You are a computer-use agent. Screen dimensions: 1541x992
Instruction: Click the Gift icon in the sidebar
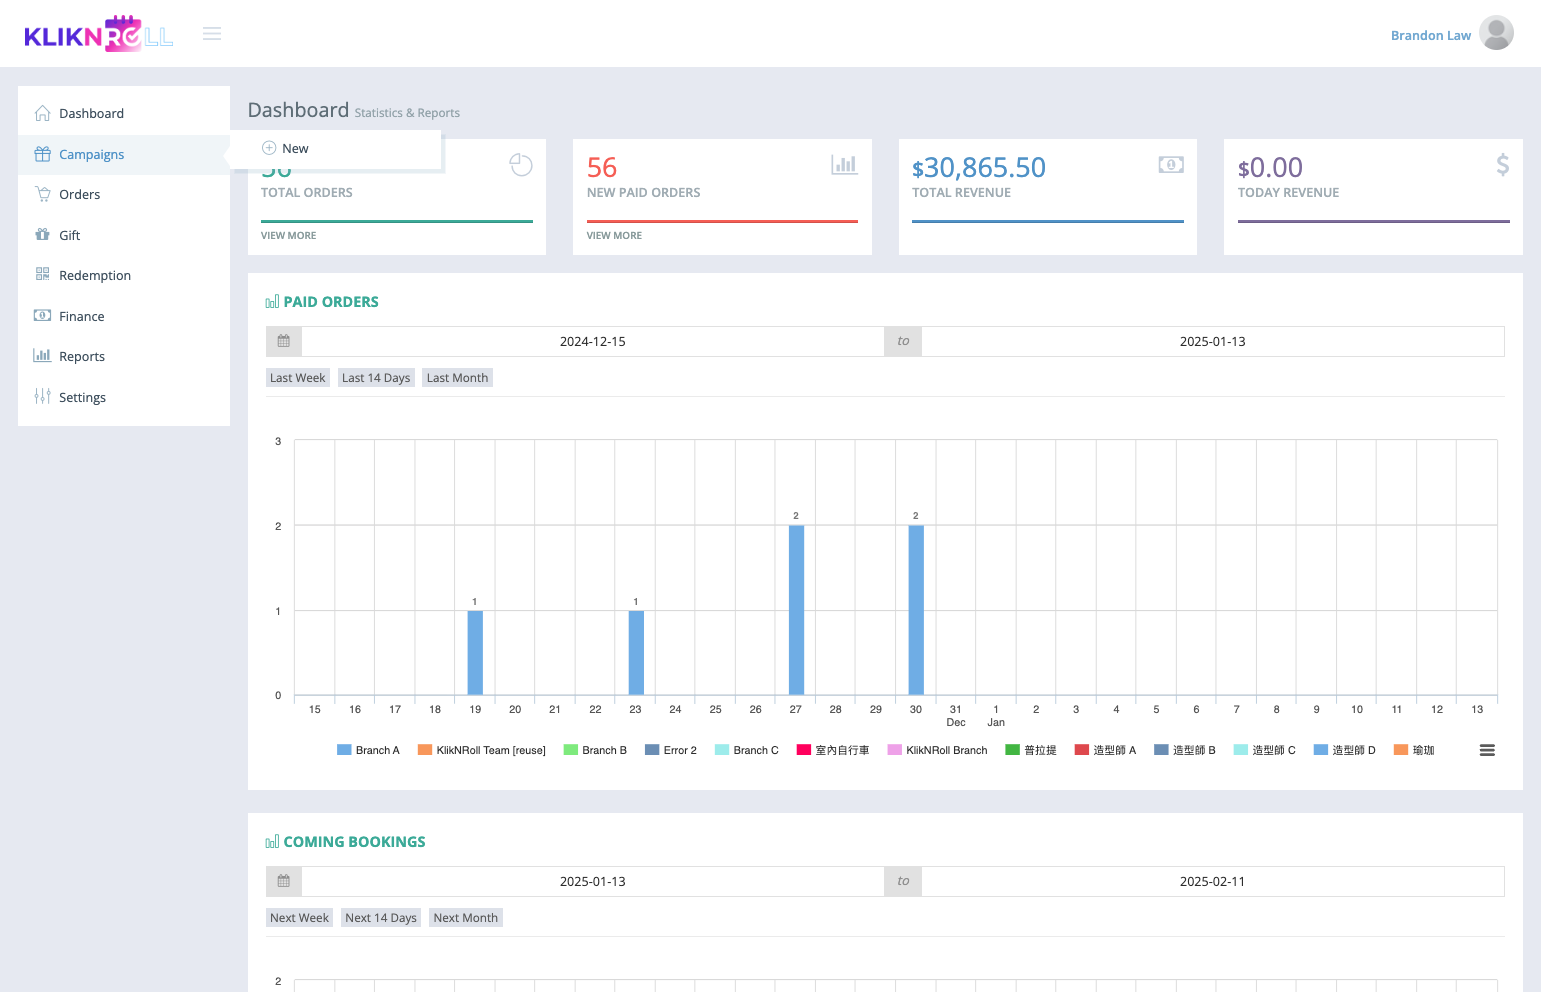point(42,234)
